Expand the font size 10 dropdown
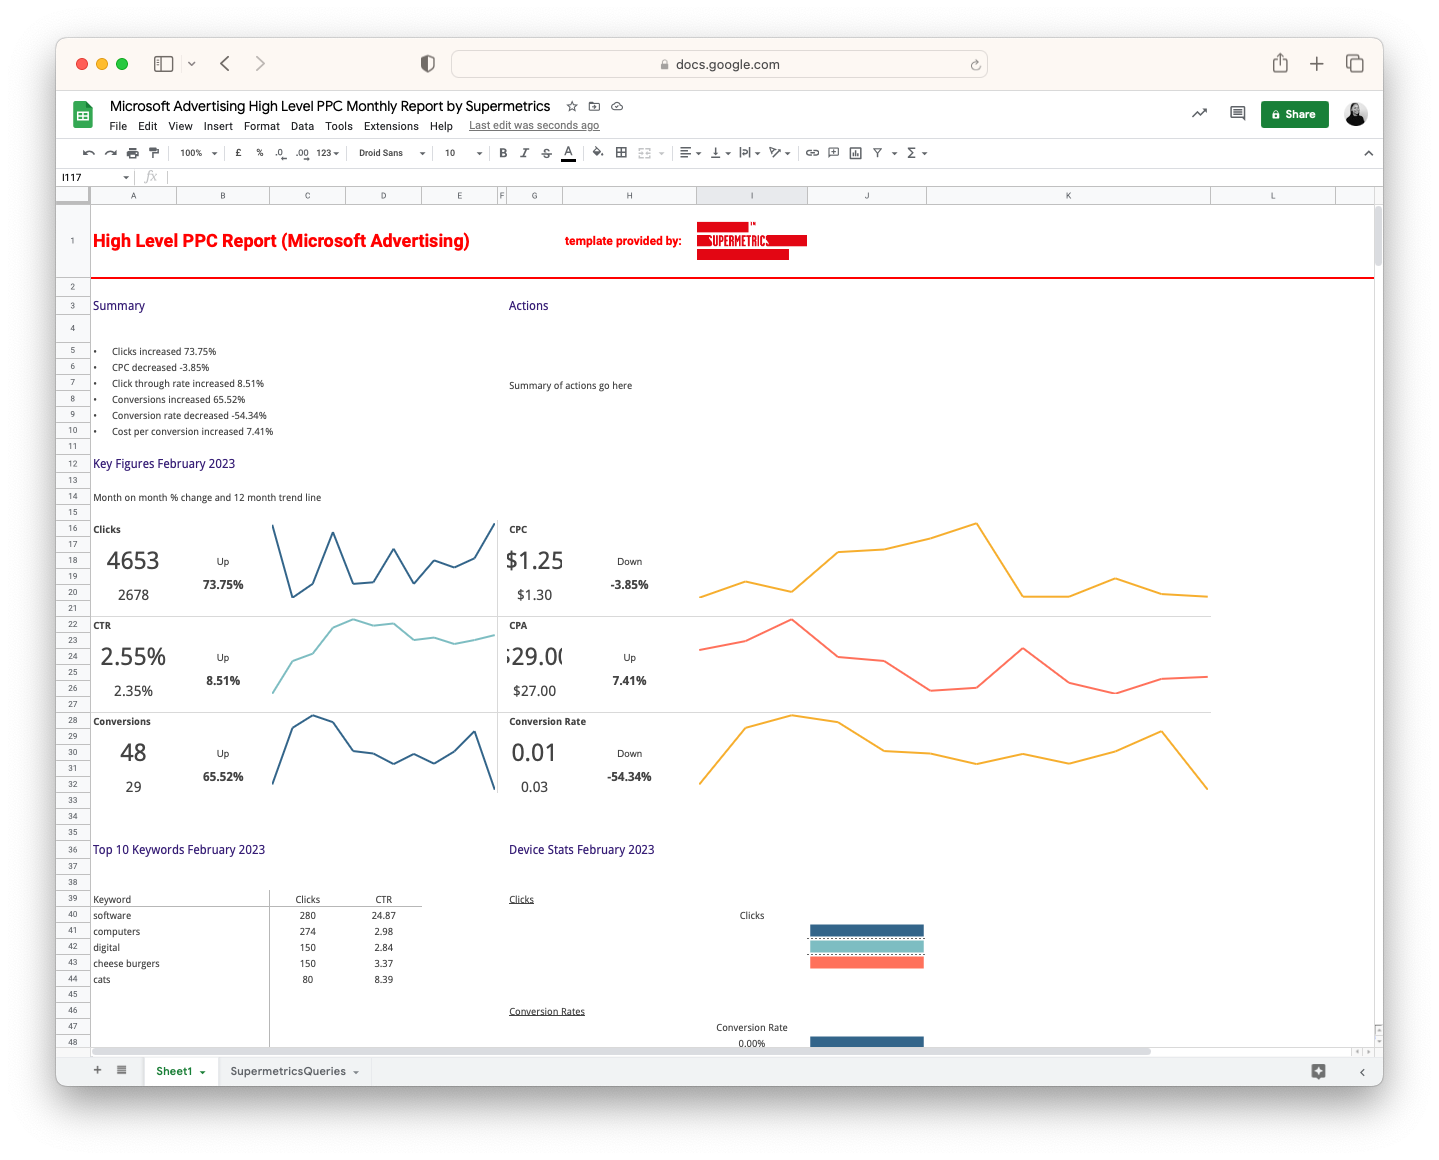 [x=464, y=153]
